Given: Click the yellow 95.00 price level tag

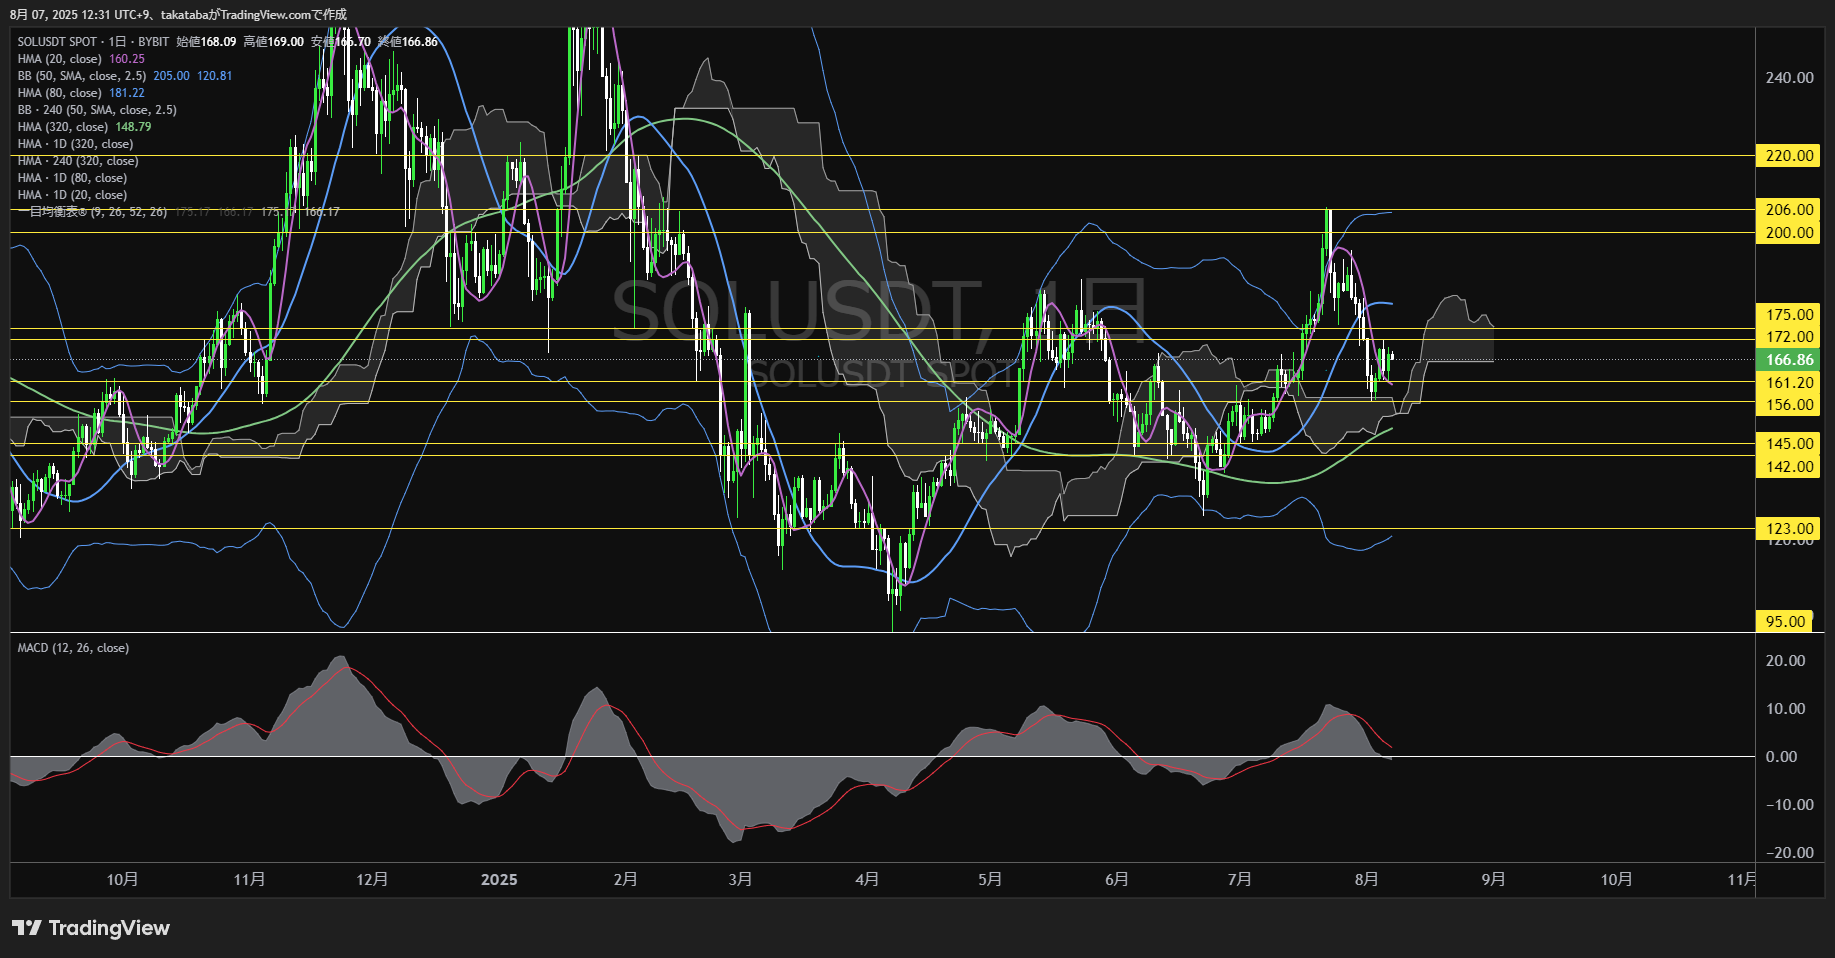Looking at the screenshot, I should pyautogui.click(x=1785, y=622).
